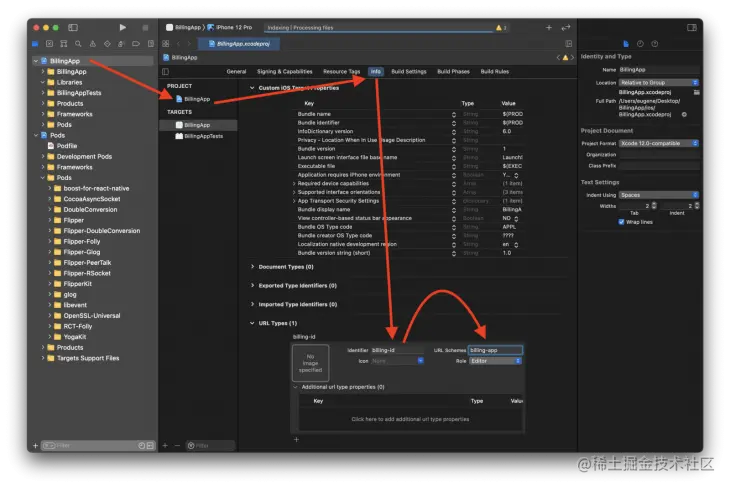Click the warning icon in activity bar
This screenshot has height=488, width=730.
(x=499, y=27)
